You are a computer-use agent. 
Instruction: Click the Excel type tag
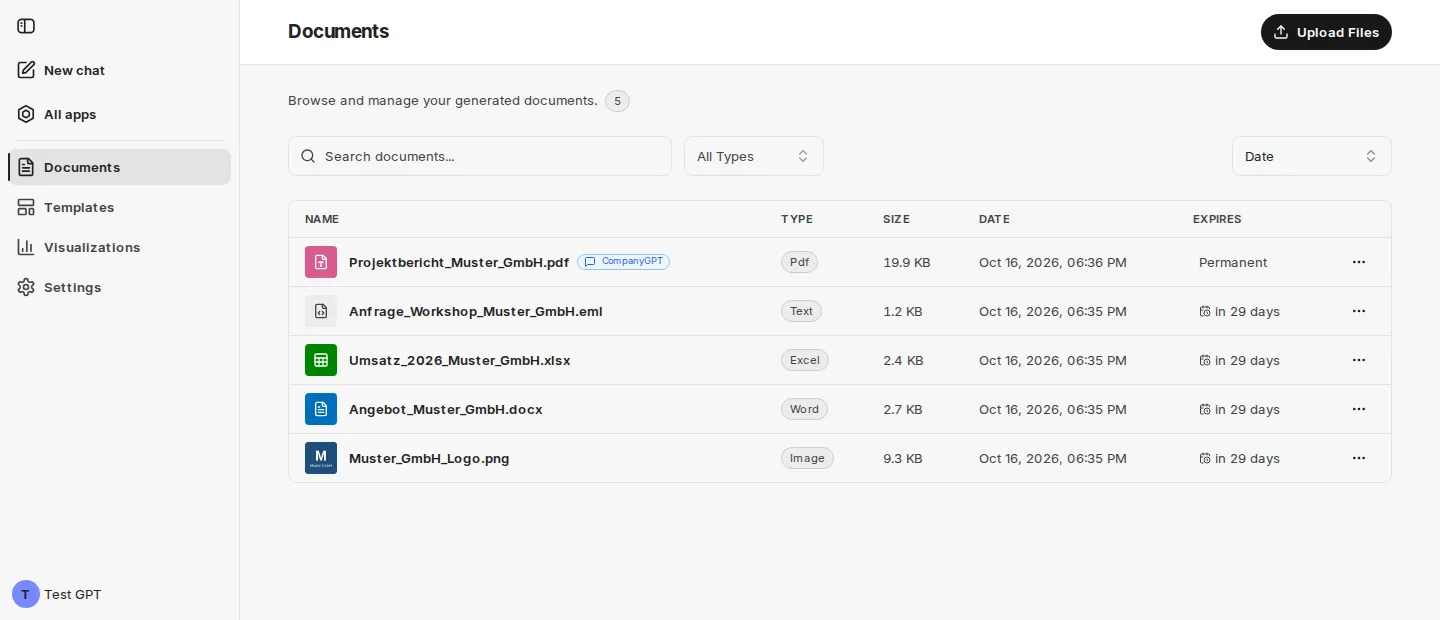coord(805,360)
